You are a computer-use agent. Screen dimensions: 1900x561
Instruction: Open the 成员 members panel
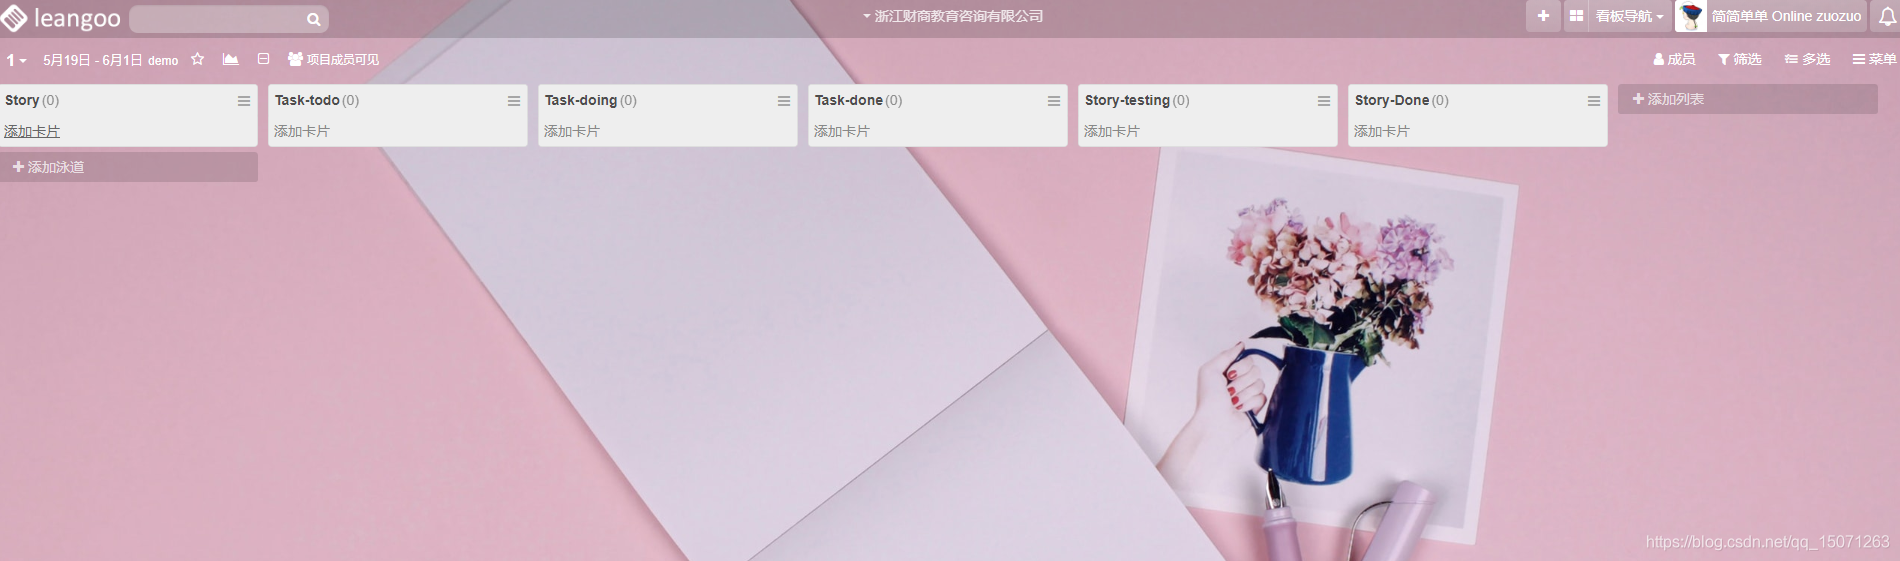click(x=1674, y=59)
